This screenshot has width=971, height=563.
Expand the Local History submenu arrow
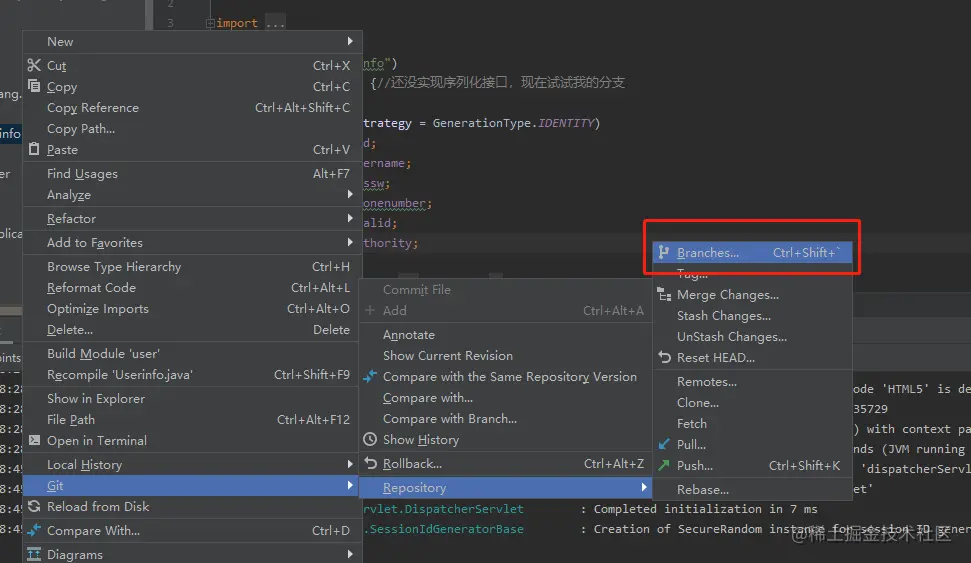click(350, 464)
